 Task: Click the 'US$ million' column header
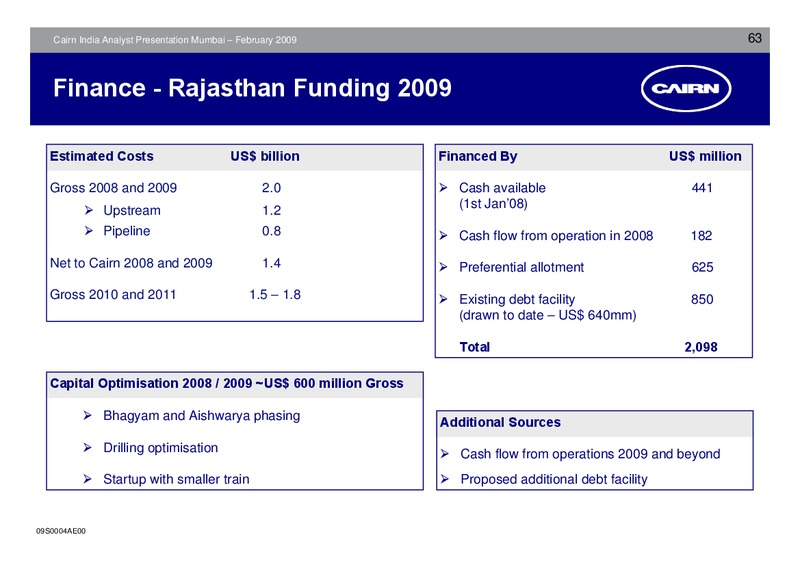coord(705,156)
